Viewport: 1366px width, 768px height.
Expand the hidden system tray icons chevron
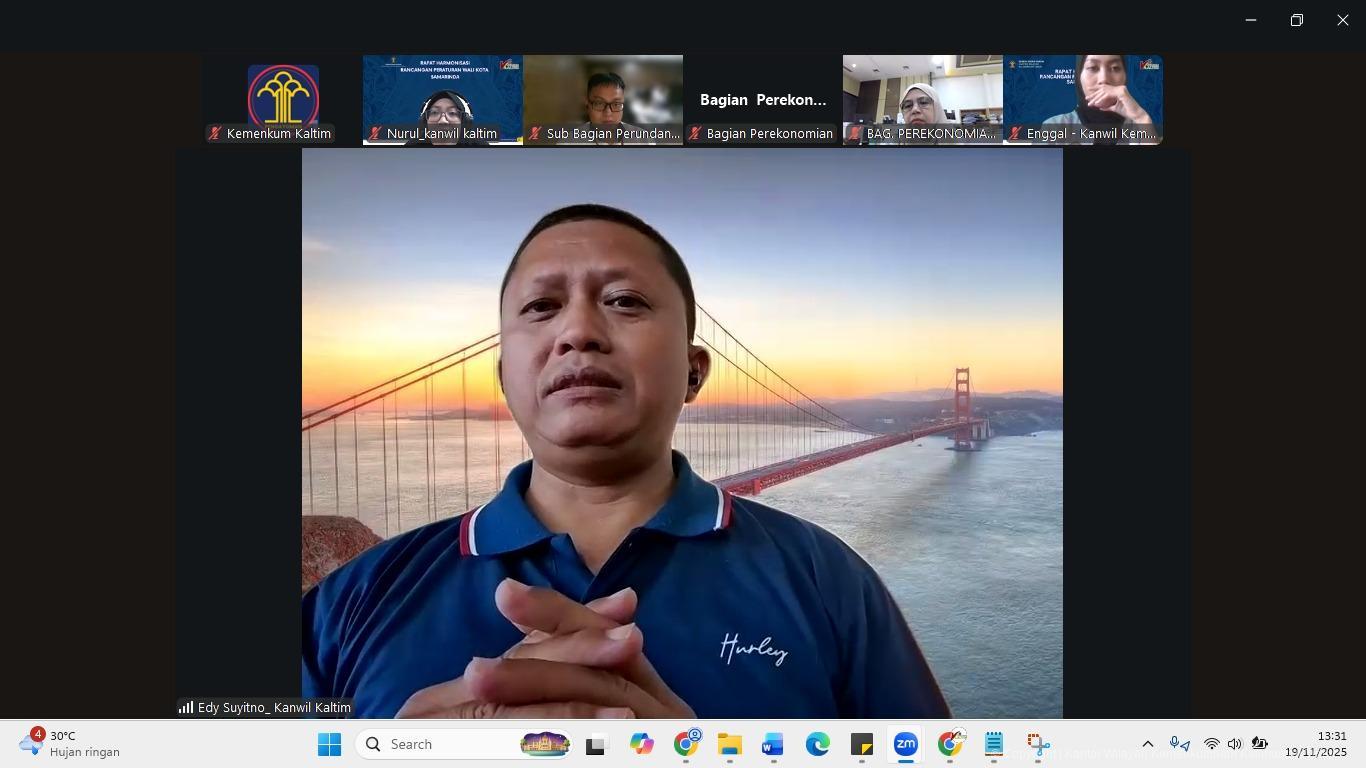coord(1148,744)
